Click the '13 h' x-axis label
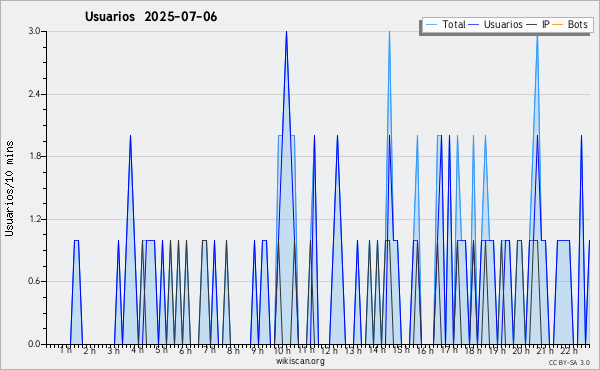The height and width of the screenshot is (370, 600). tap(353, 350)
